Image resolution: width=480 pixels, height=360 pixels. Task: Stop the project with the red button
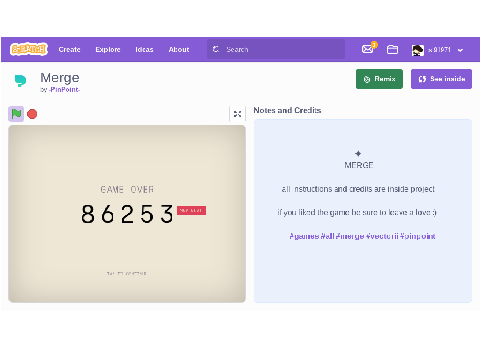[32, 114]
